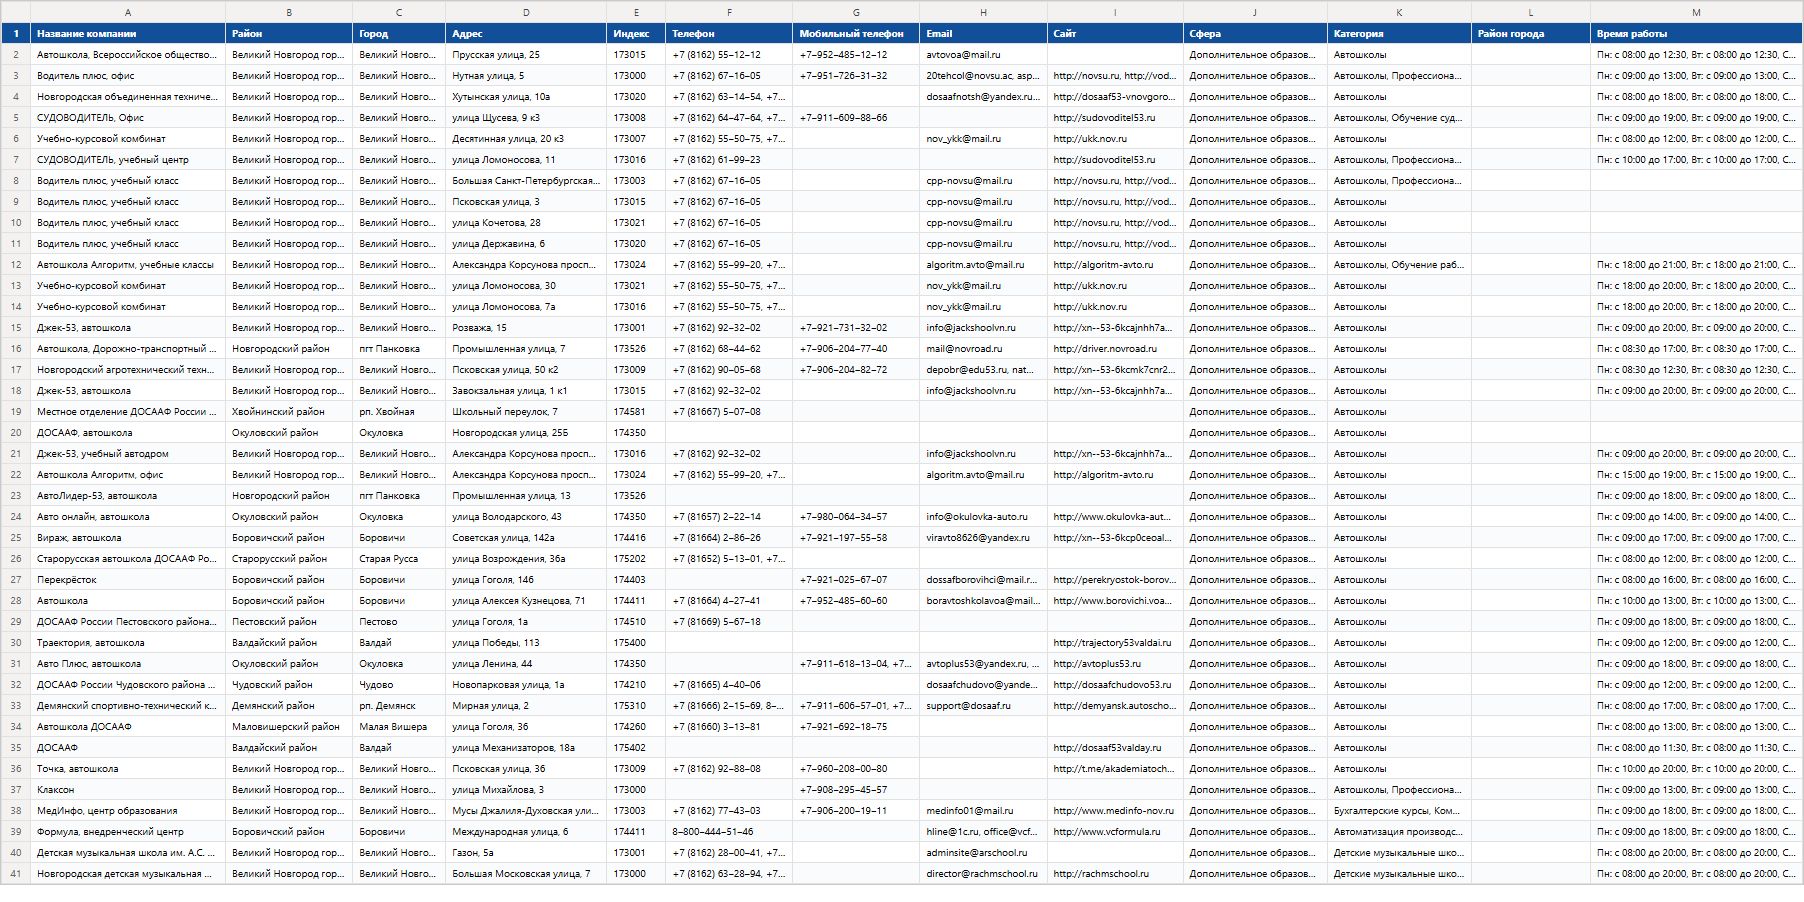
Task: Select company cell 'Авто онлайн, автошкола'
Action: (128, 517)
